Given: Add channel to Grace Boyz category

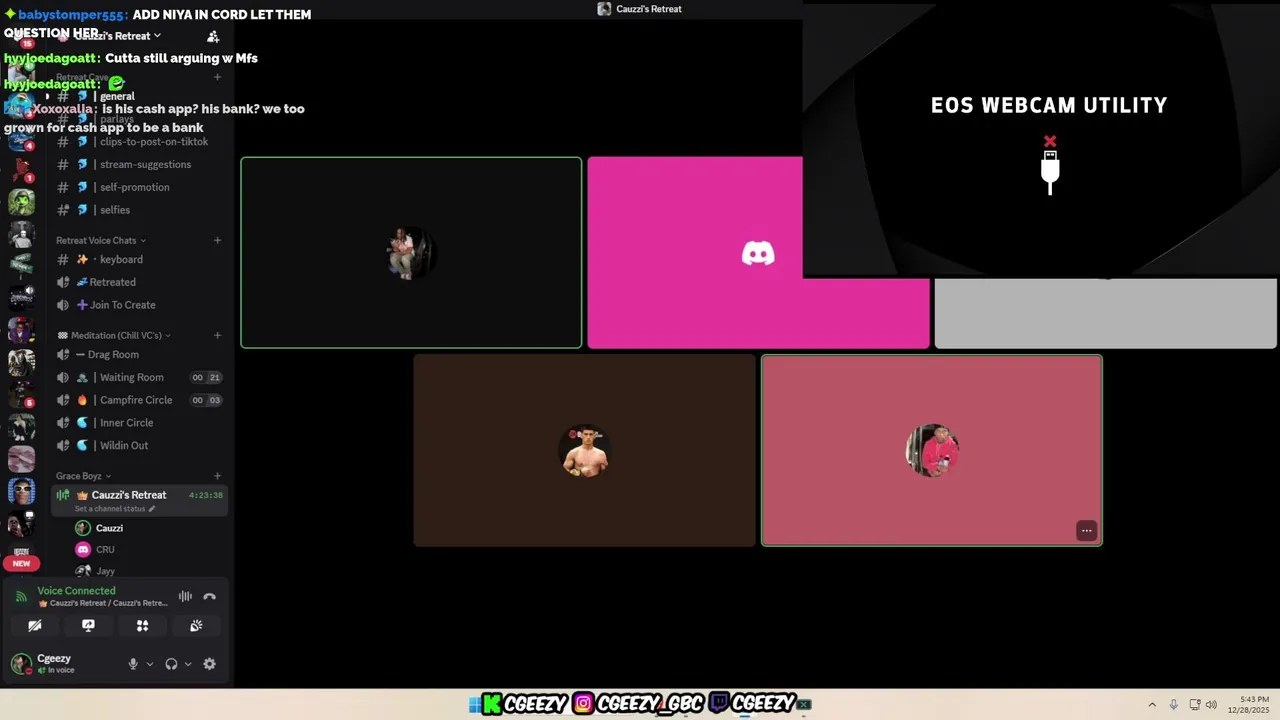Looking at the screenshot, I should [217, 476].
